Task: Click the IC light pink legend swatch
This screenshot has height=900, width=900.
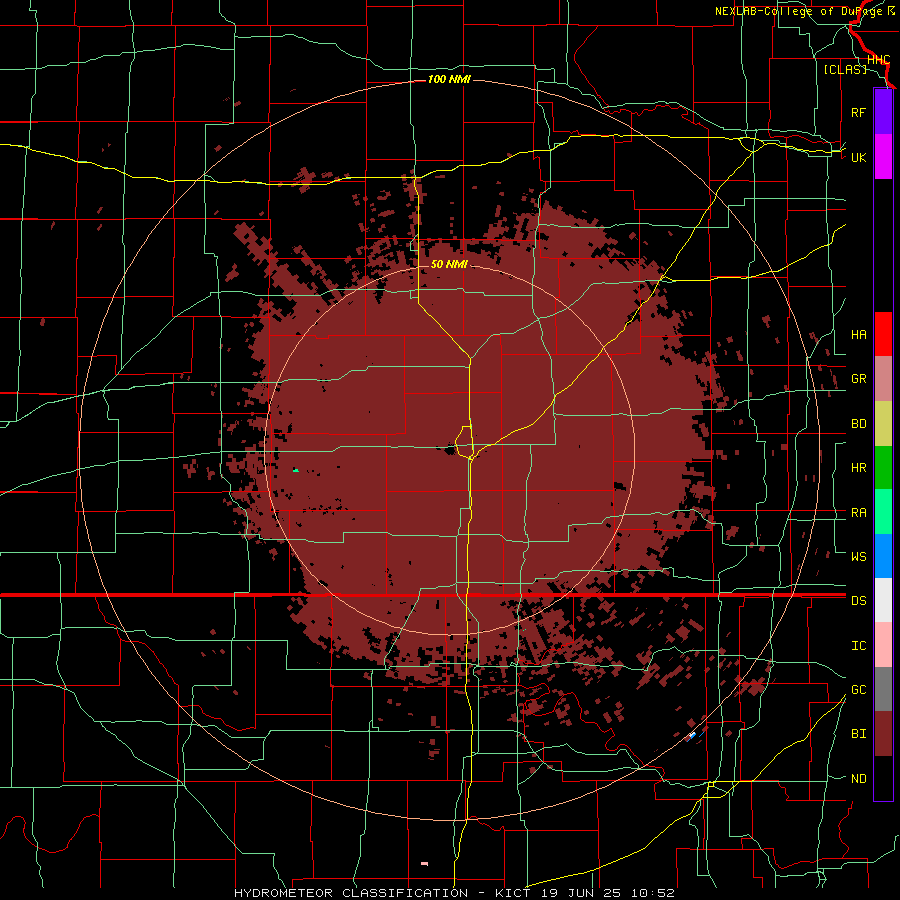Action: click(883, 645)
